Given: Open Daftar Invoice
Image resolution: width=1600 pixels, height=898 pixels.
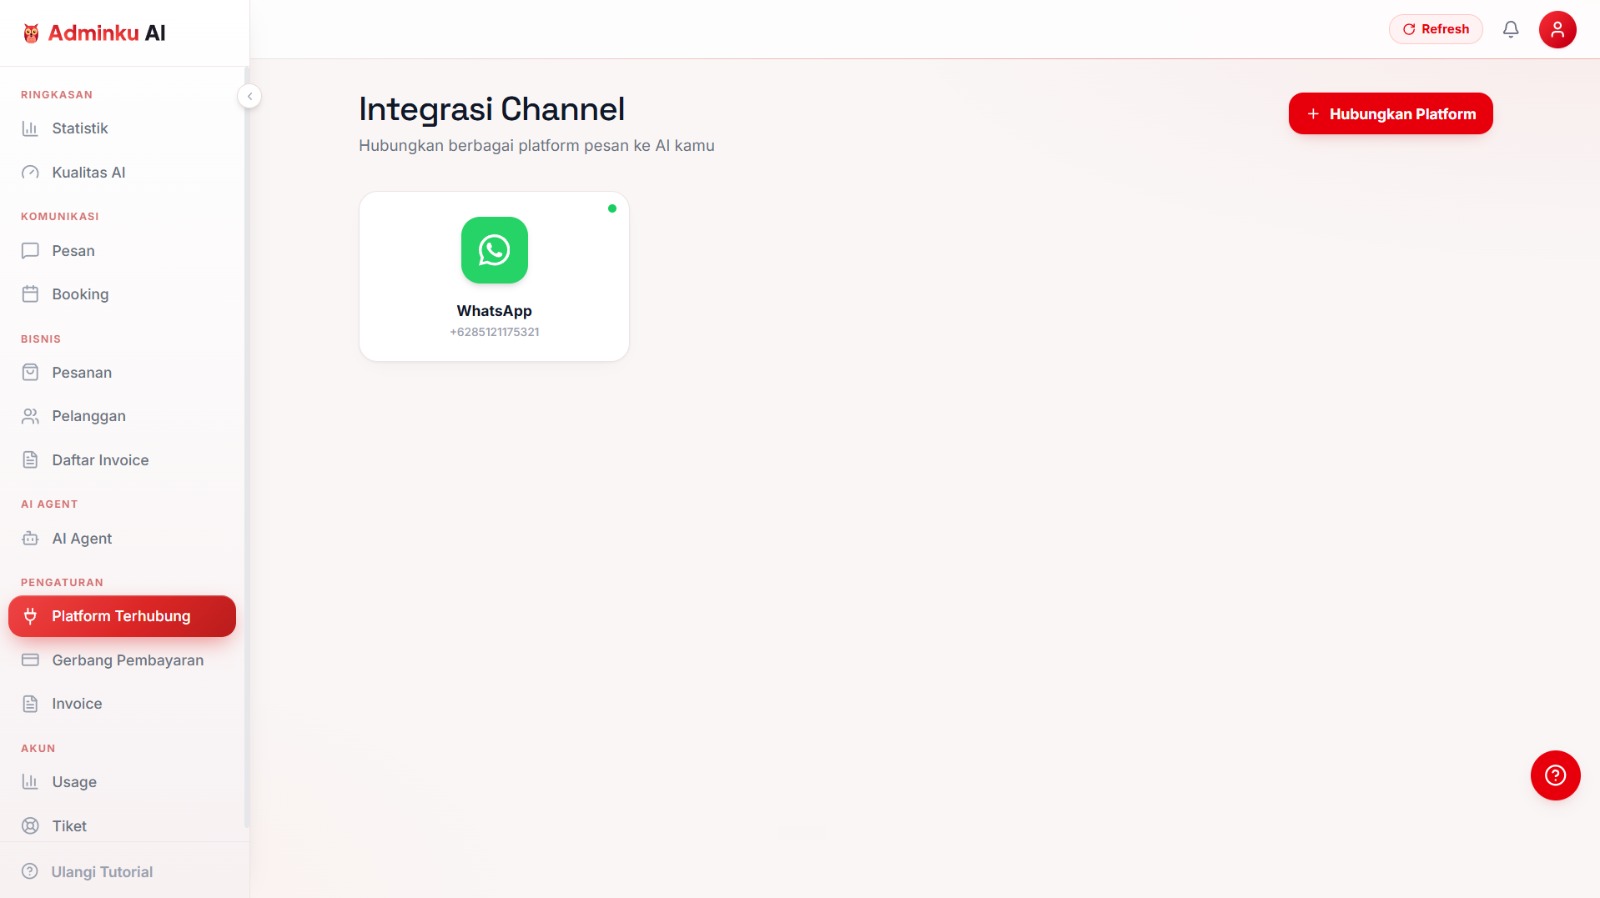Looking at the screenshot, I should click(x=122, y=460).
